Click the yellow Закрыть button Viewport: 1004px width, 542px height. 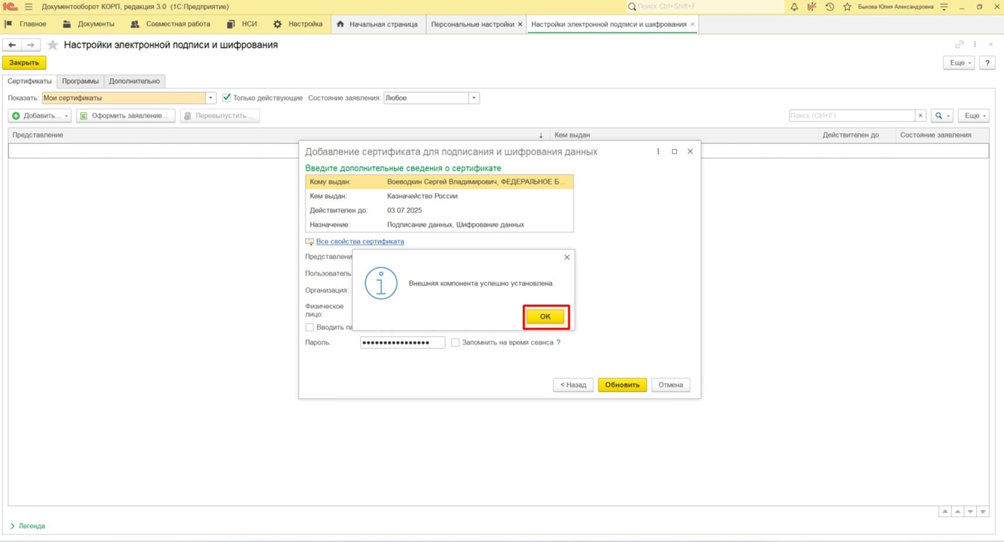pyautogui.click(x=24, y=63)
